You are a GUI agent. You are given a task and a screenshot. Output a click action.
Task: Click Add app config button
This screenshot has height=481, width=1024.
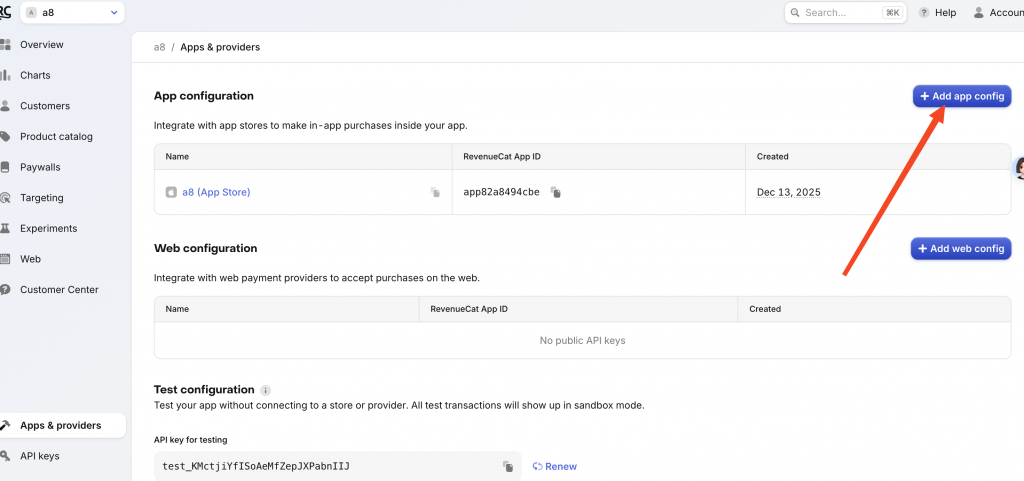point(961,96)
